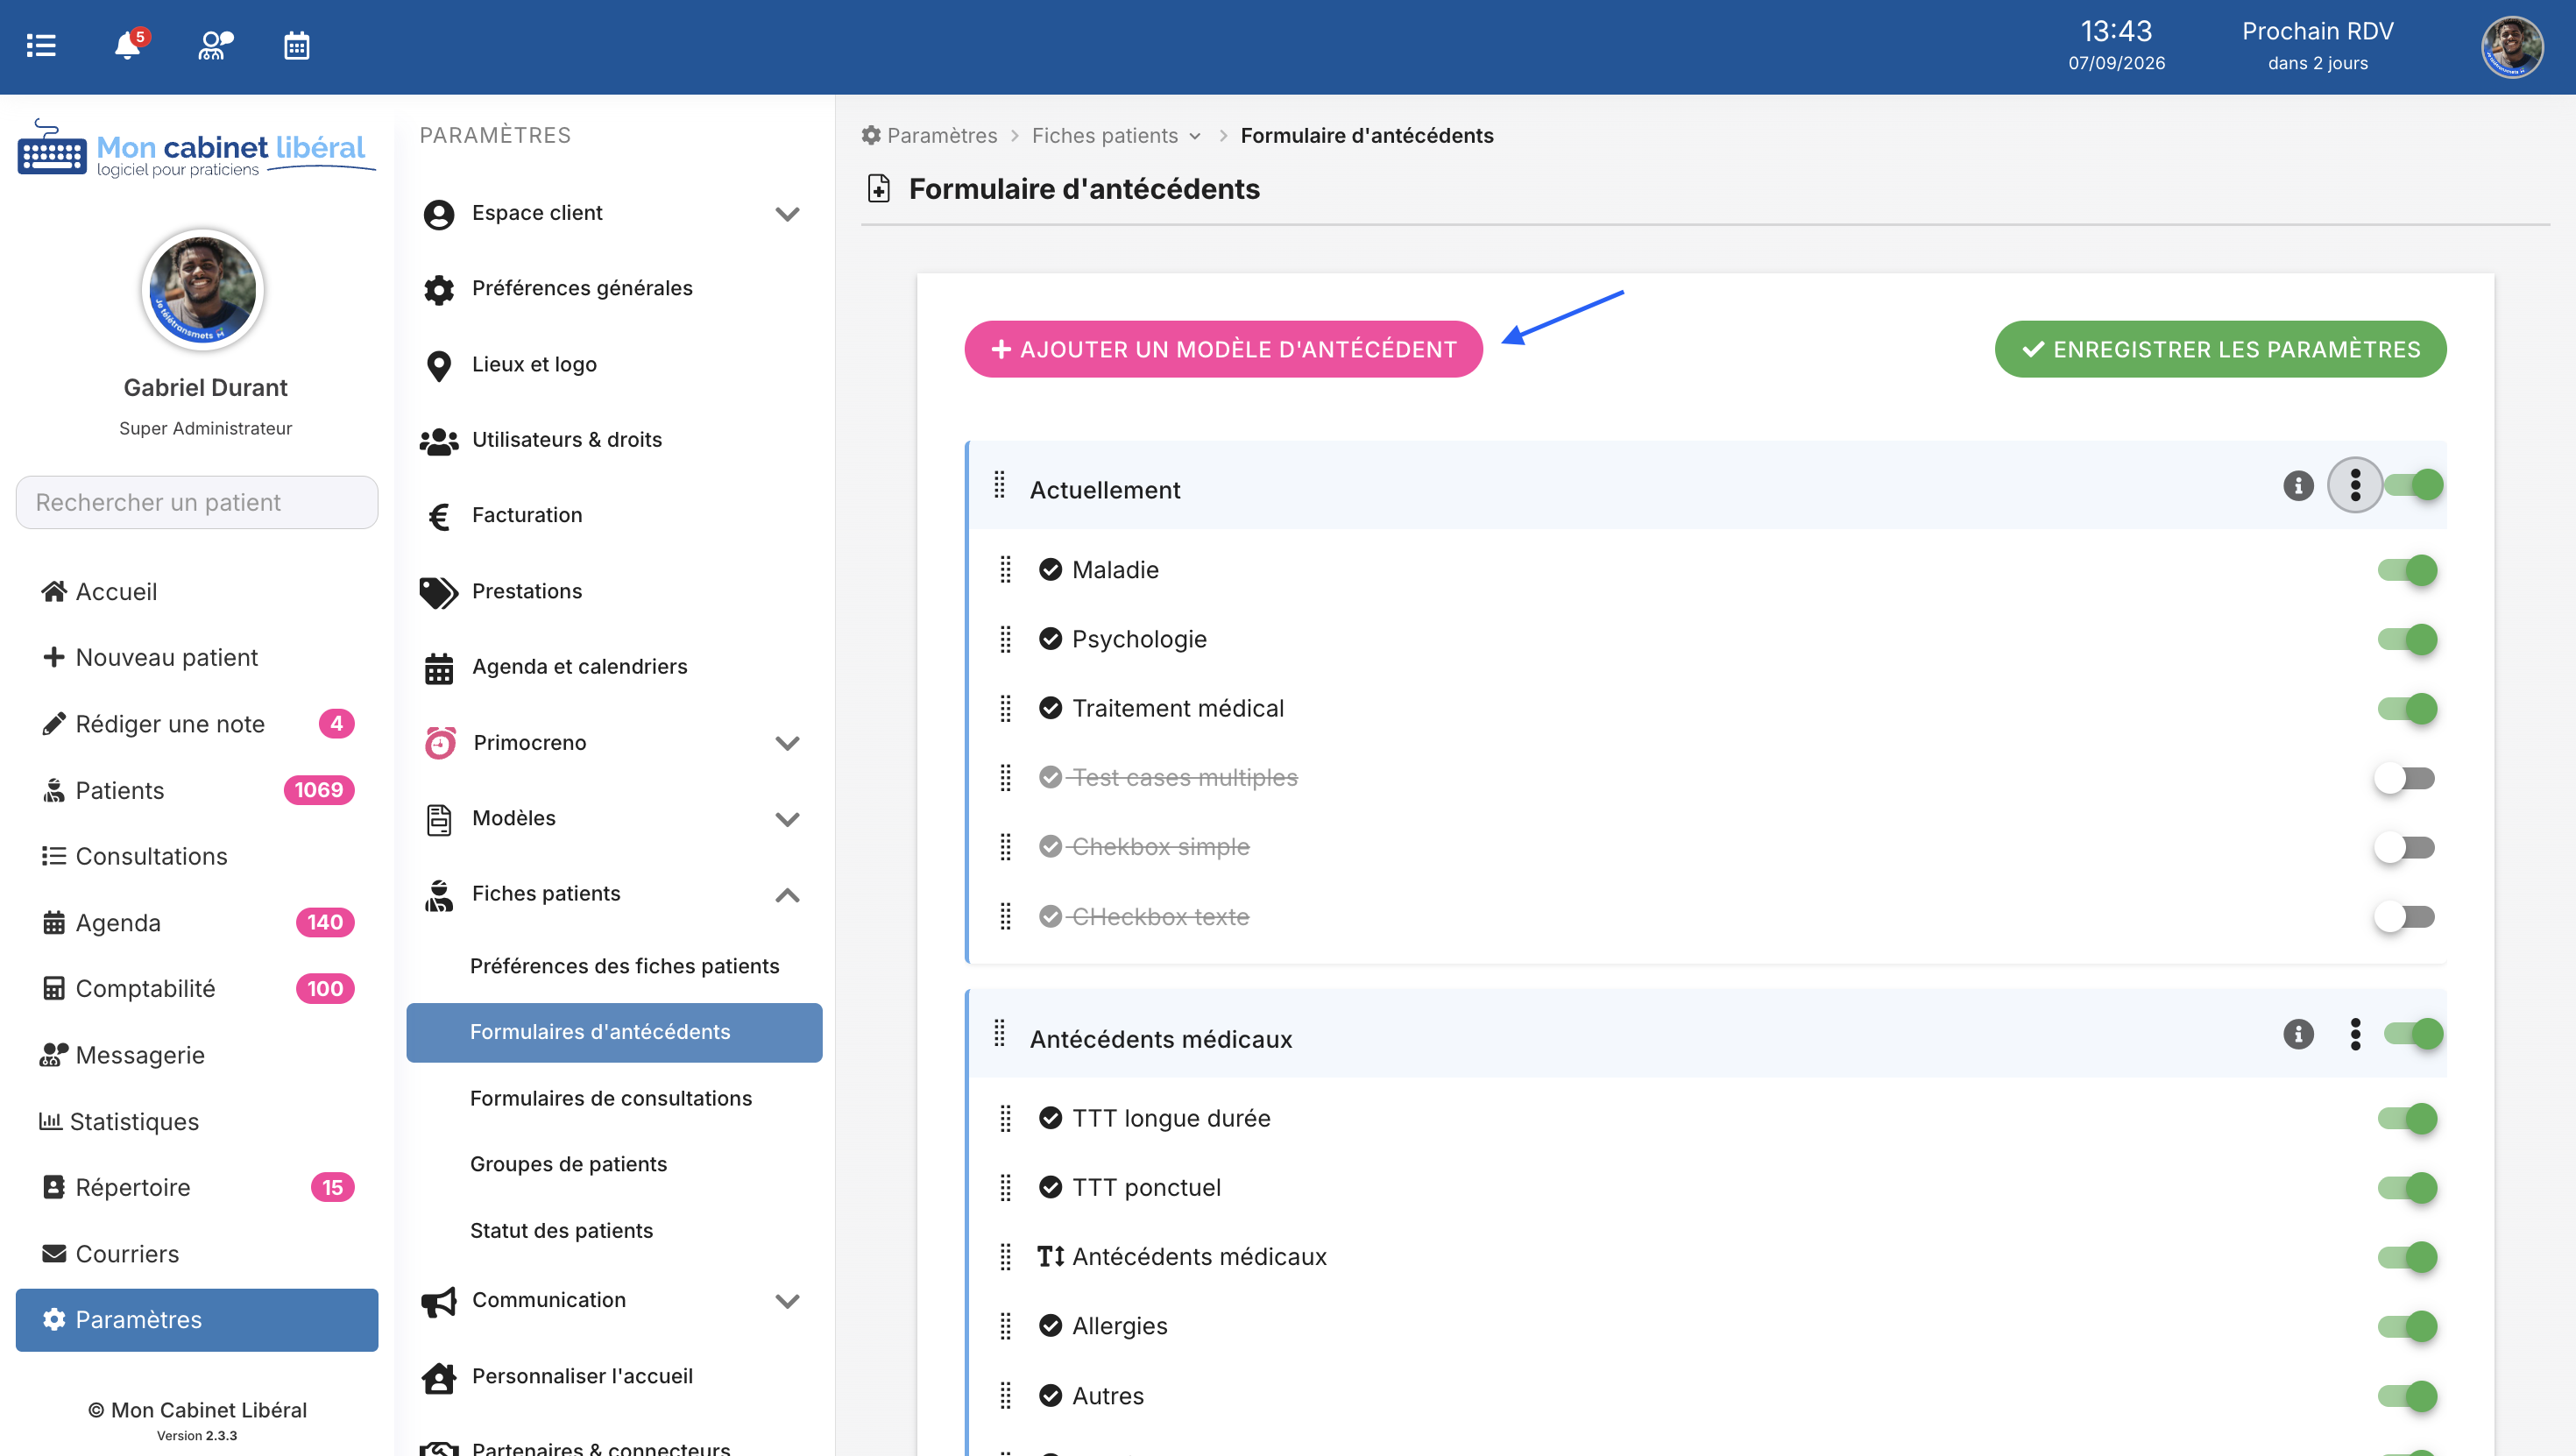Disable the Traitement médical switch
Image resolution: width=2576 pixels, height=1456 pixels.
(2407, 708)
